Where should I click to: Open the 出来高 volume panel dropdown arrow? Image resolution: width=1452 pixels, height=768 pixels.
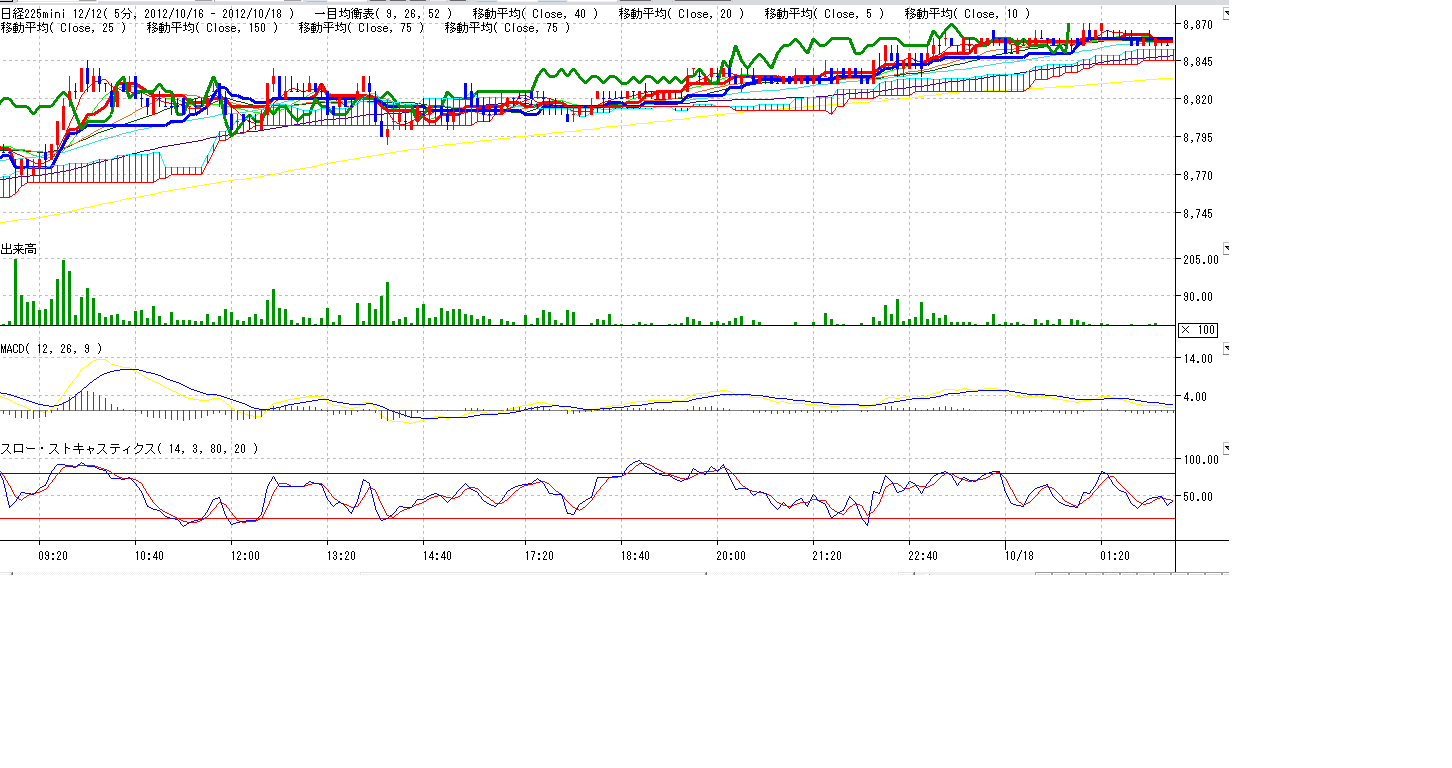[x=1227, y=249]
